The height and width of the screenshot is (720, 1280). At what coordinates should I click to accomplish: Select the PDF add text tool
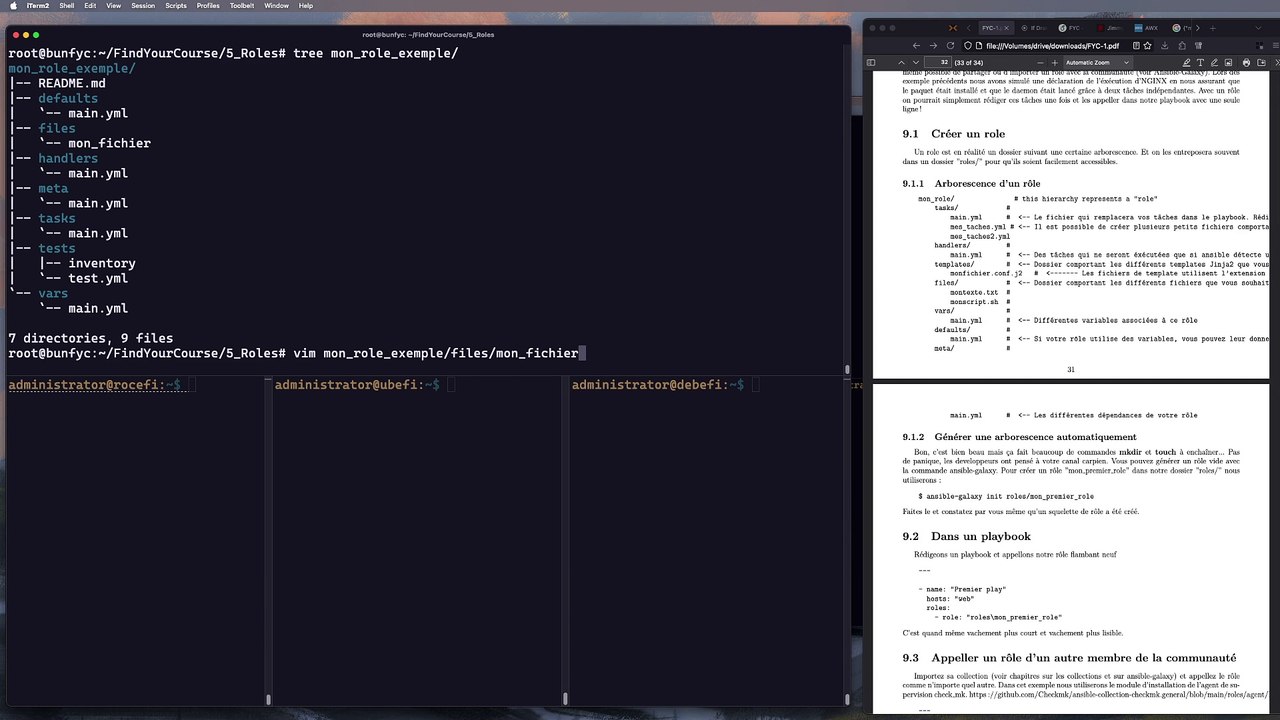pyautogui.click(x=1200, y=62)
